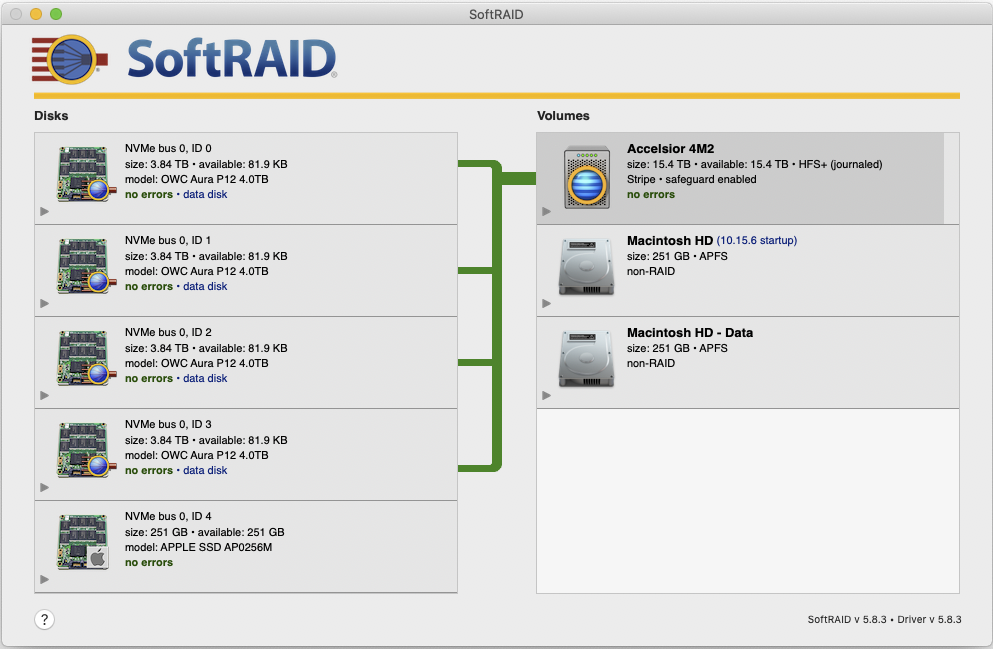The image size is (993, 649).
Task: Click the NVMe ID 0 disk icon
Action: [83, 174]
